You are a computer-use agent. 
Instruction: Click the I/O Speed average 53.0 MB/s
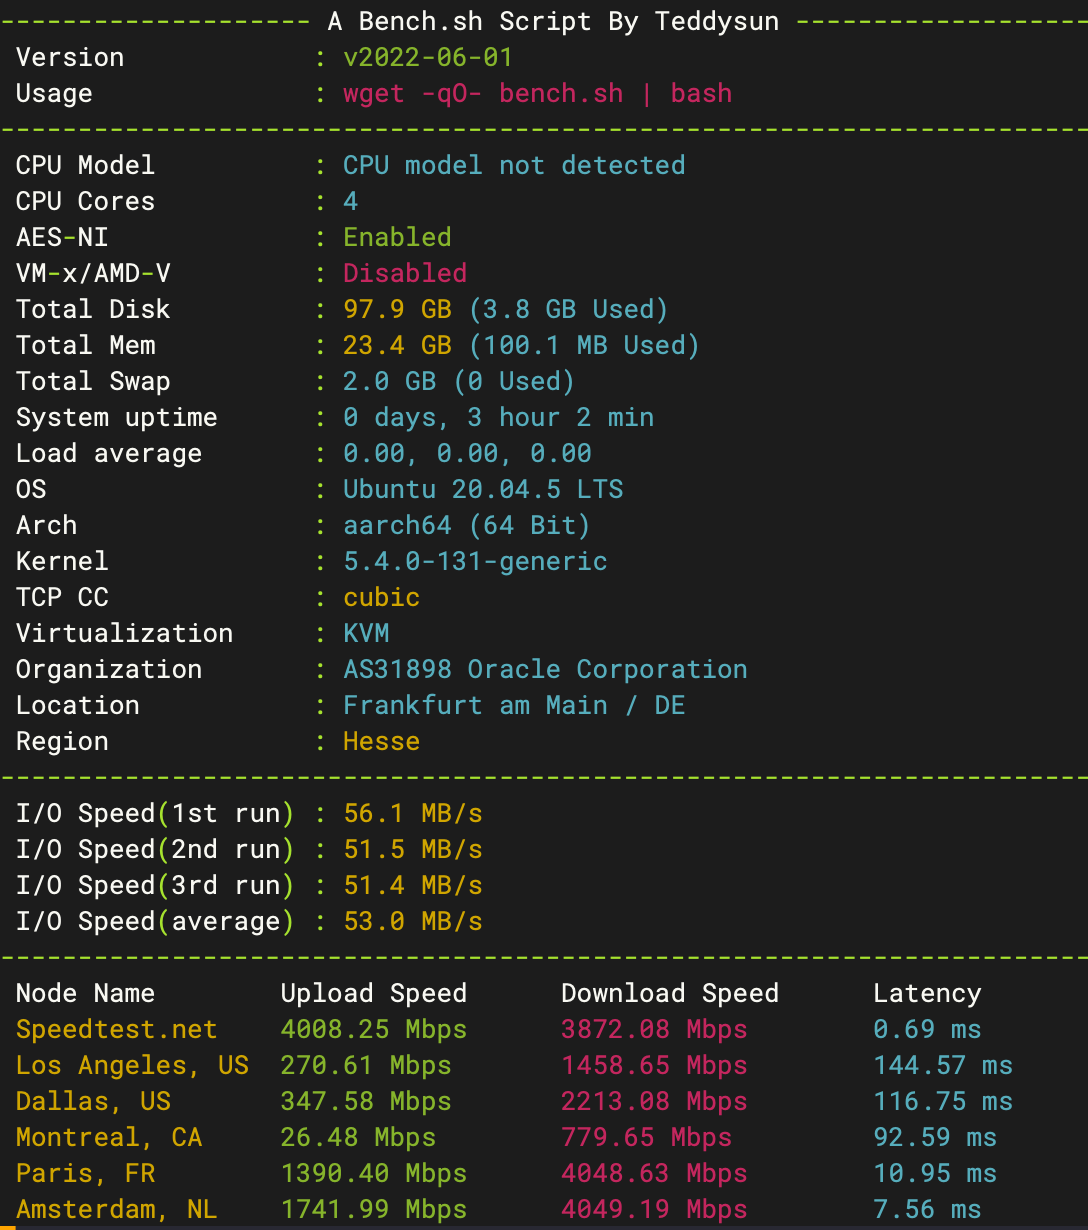[413, 921]
